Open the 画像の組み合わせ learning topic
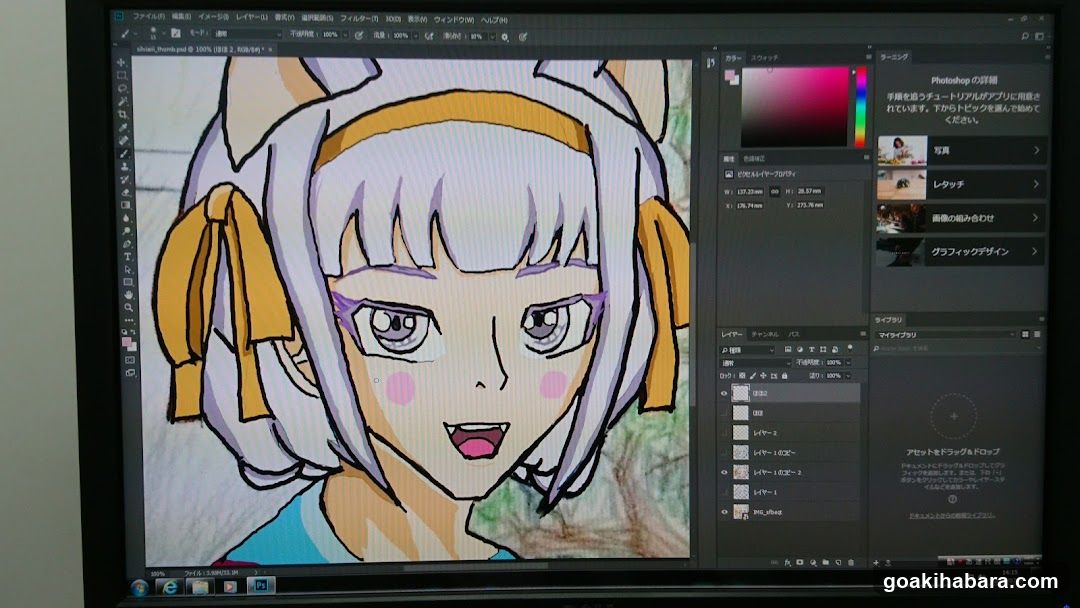 (x=962, y=218)
